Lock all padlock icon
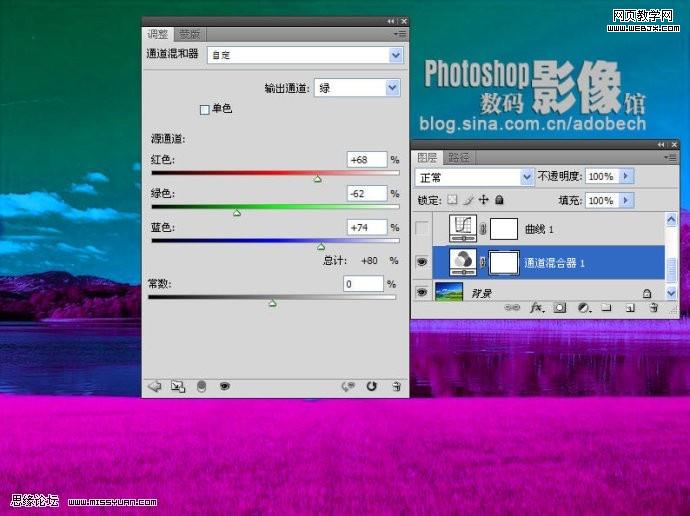The image size is (690, 516). [x=499, y=200]
